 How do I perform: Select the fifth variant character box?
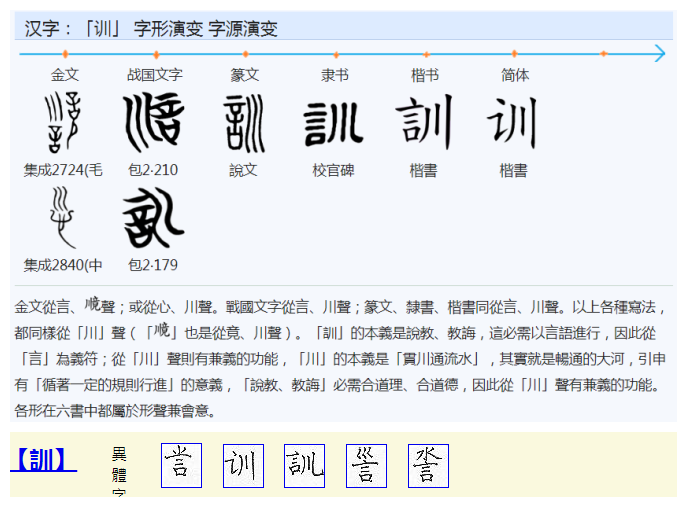[x=428, y=465]
